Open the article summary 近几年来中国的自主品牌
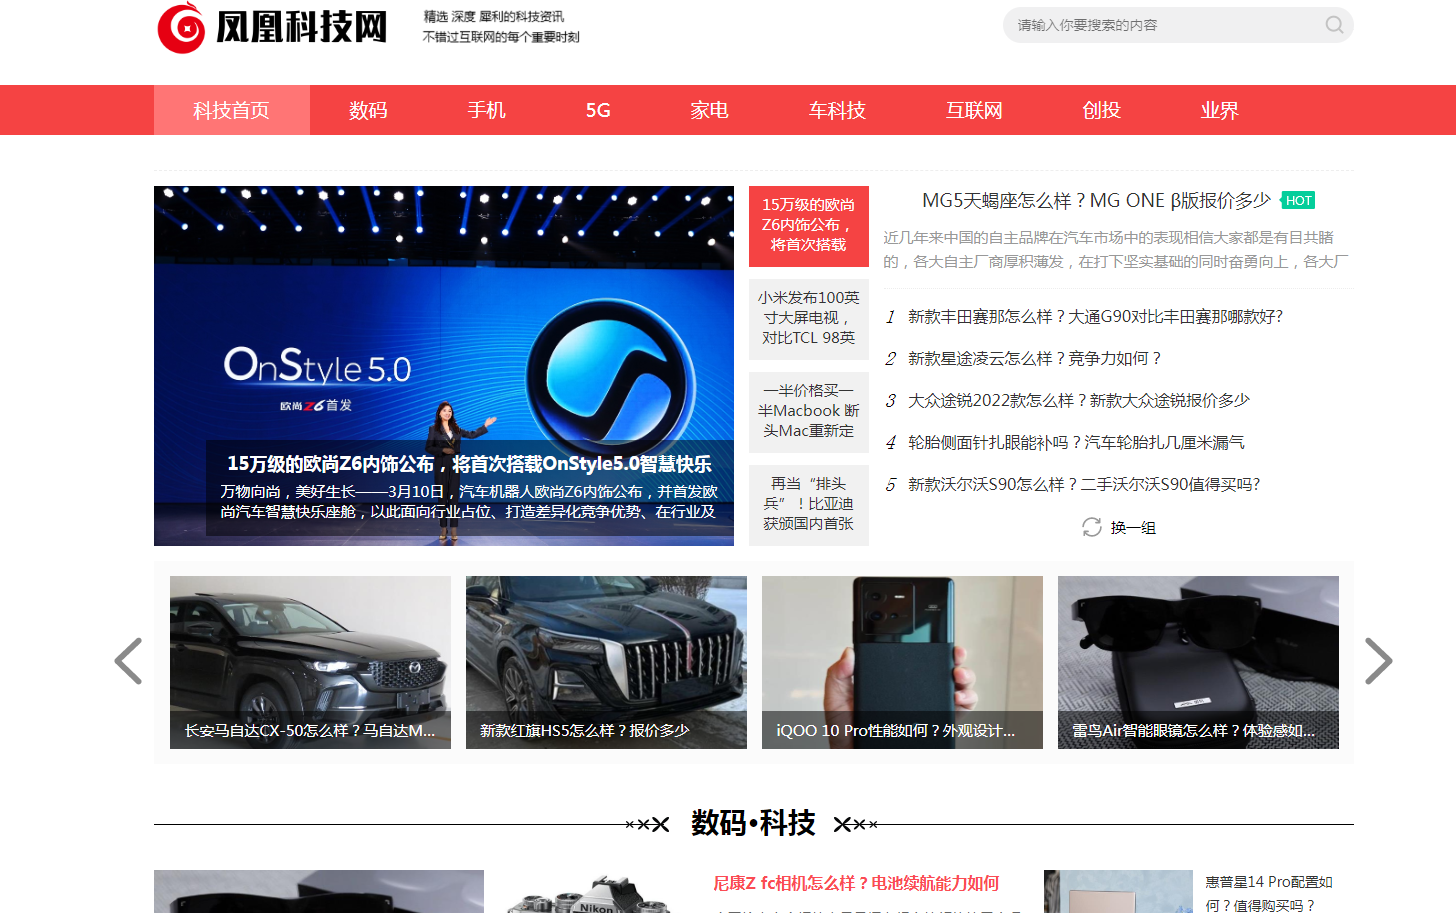The image size is (1456, 913). [1116, 250]
